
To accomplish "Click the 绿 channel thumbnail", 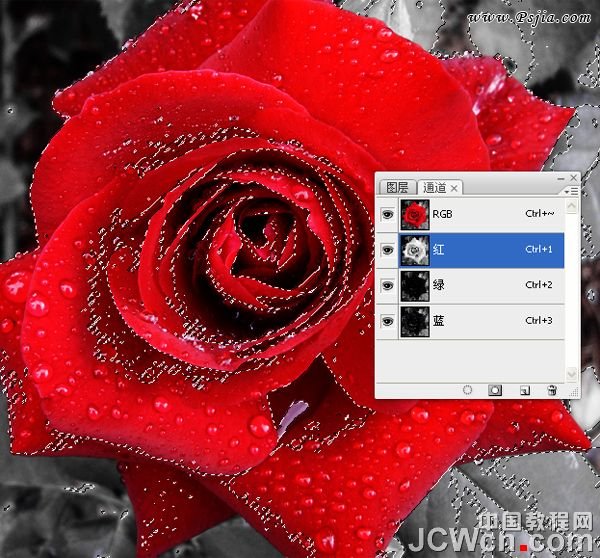I will [x=415, y=286].
